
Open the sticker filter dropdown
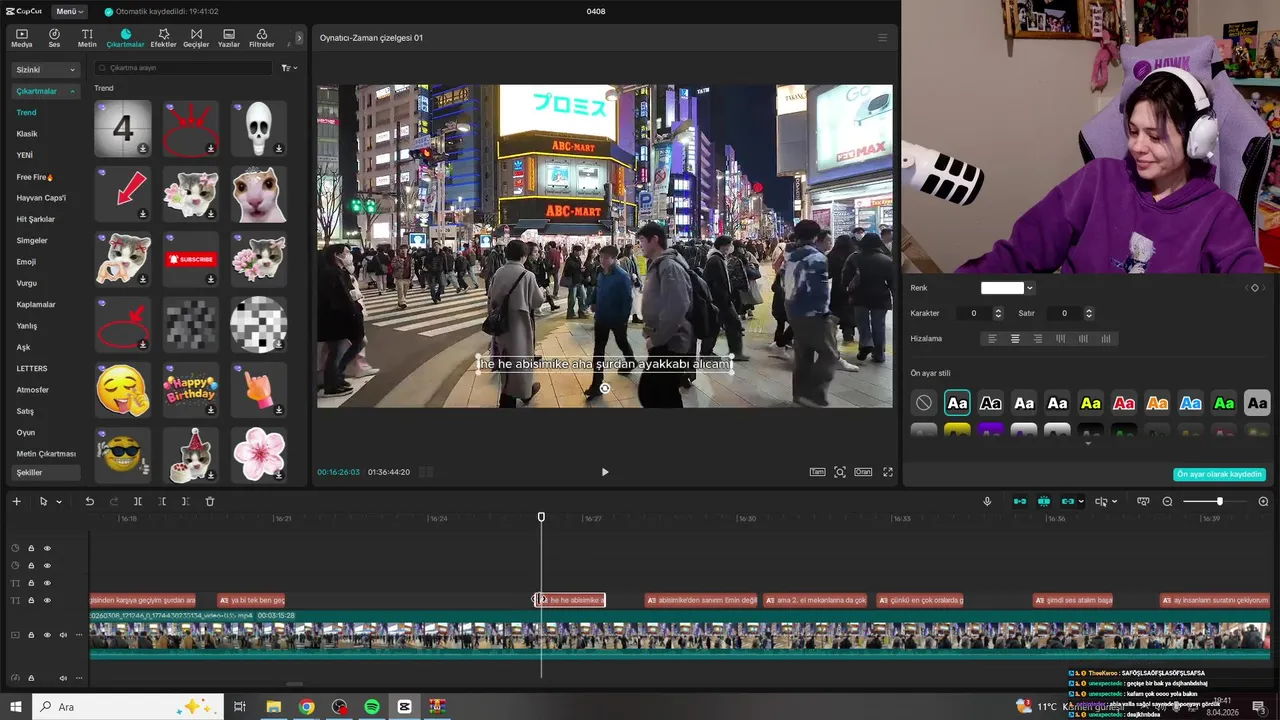(x=289, y=68)
